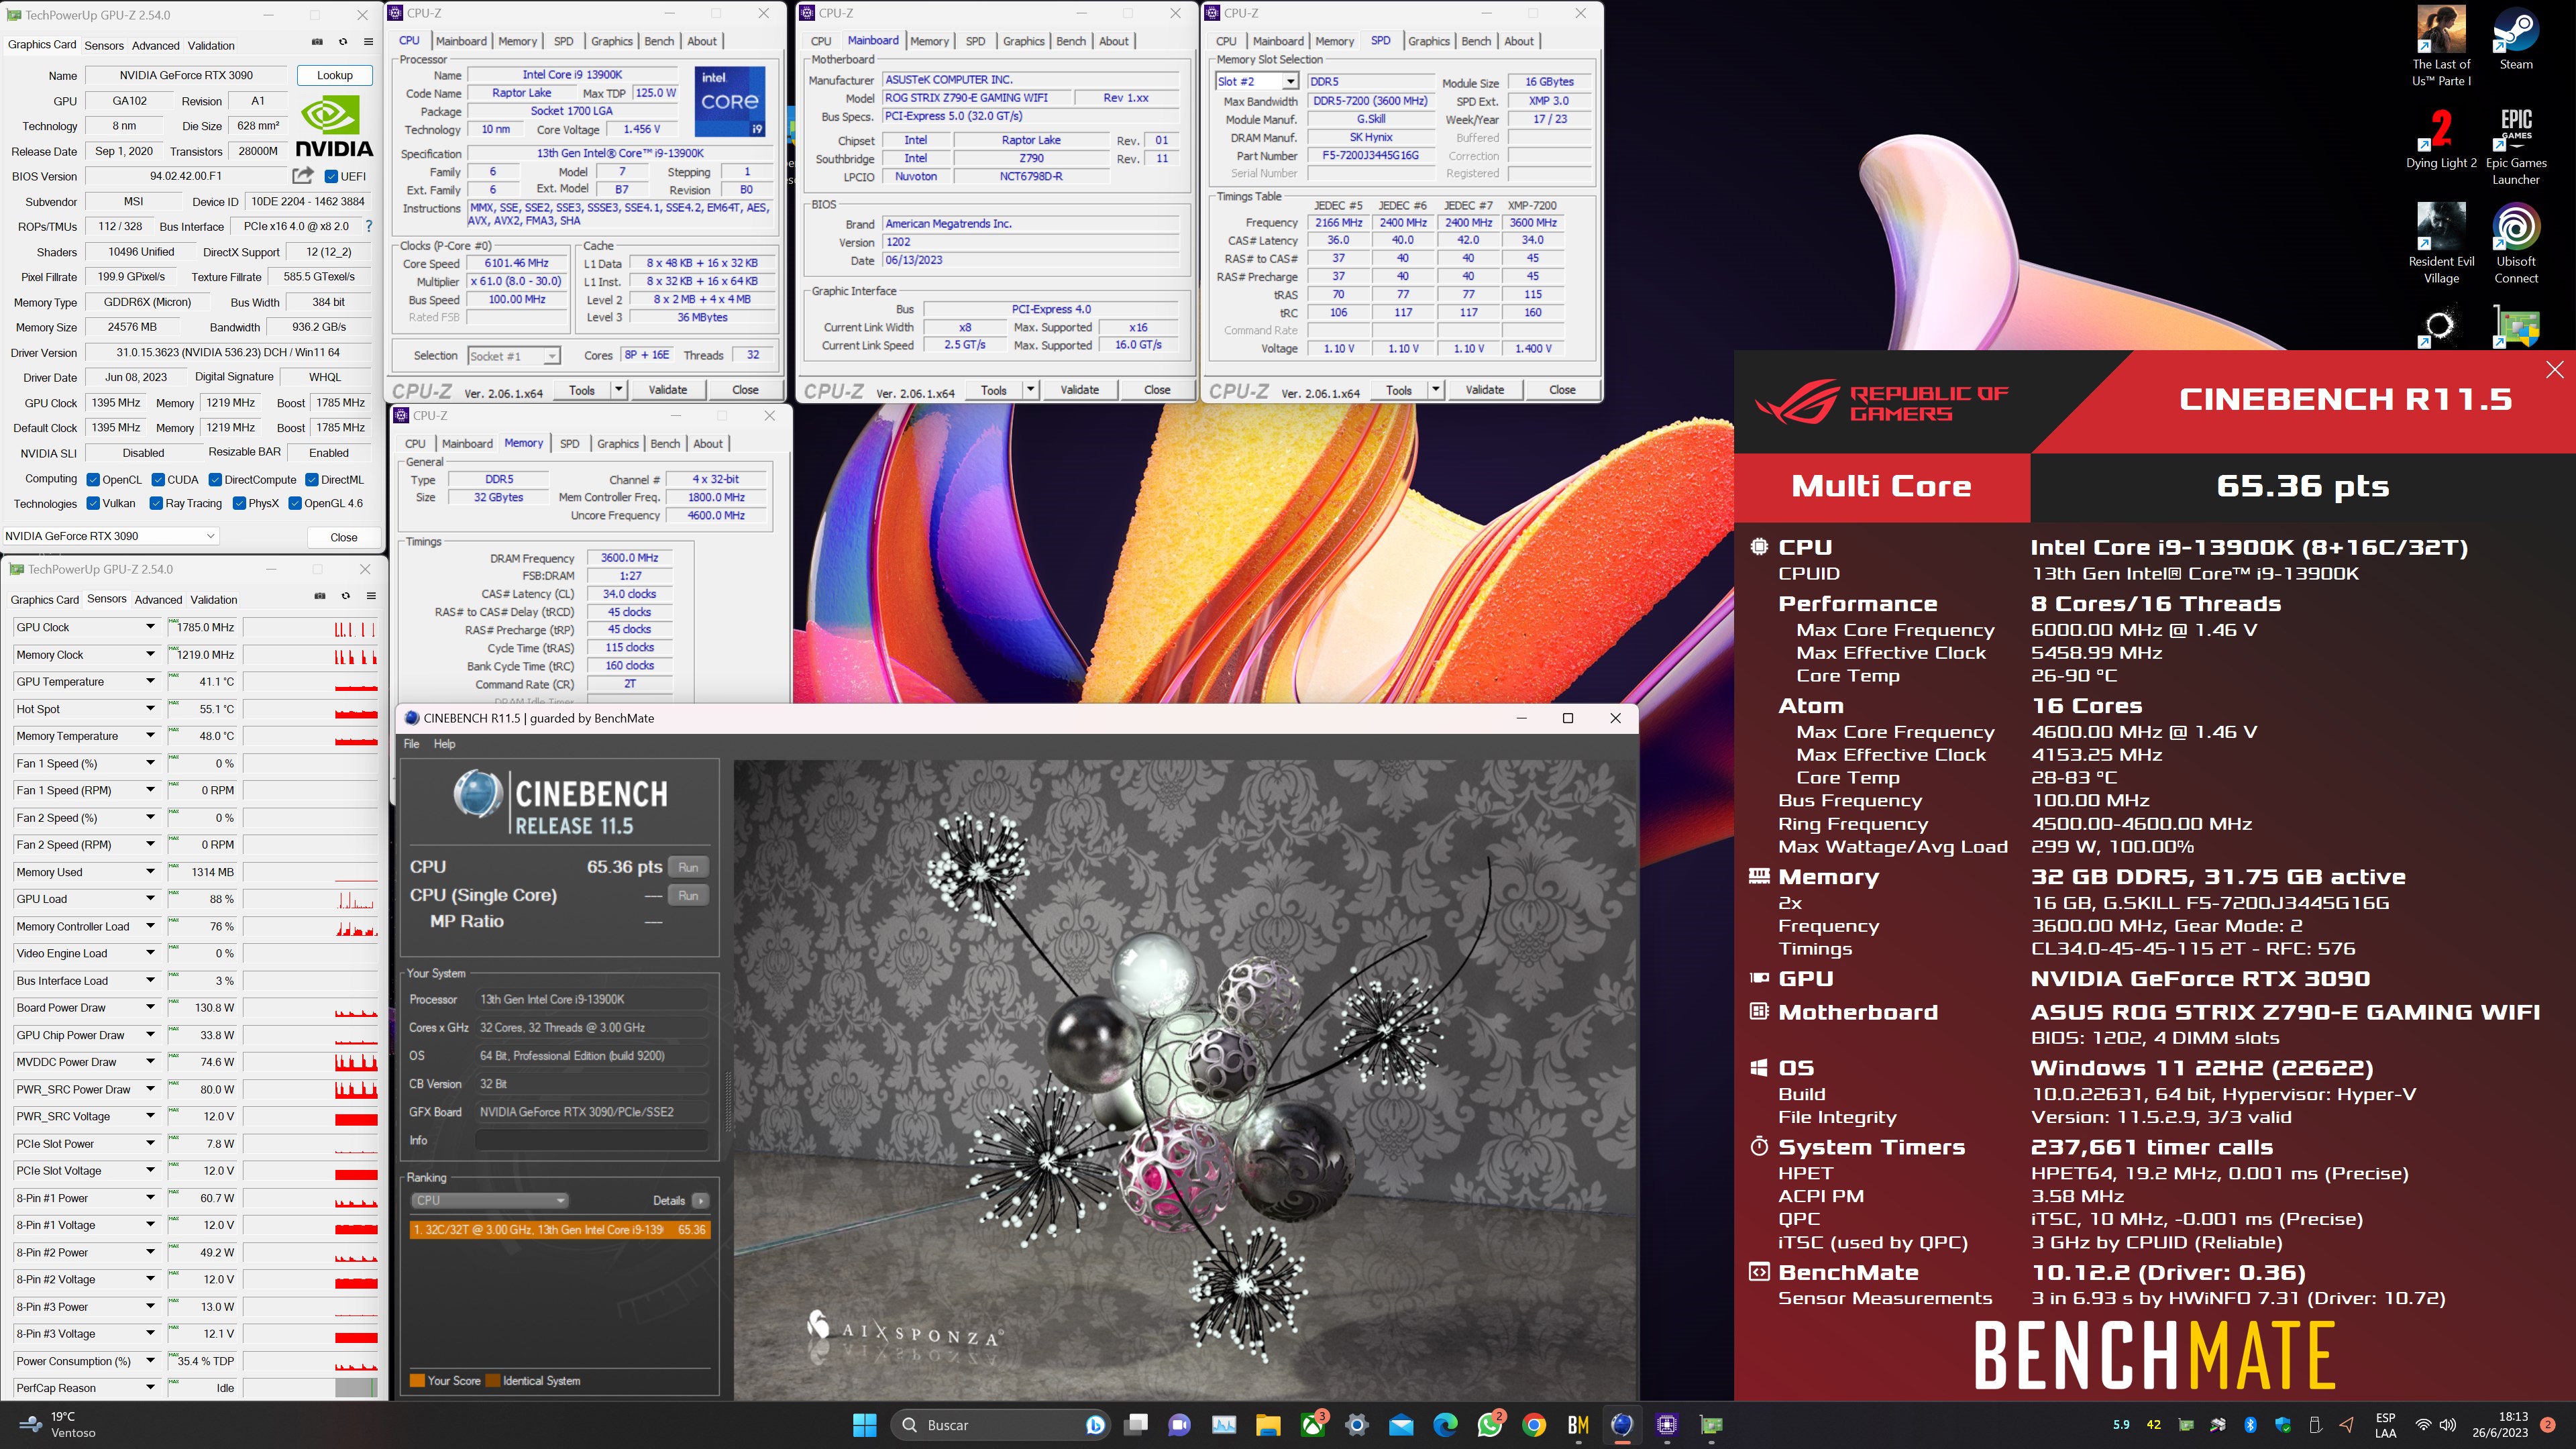
Task: Open Ubisoft Connect desktop shortcut
Action: click(2516, 244)
